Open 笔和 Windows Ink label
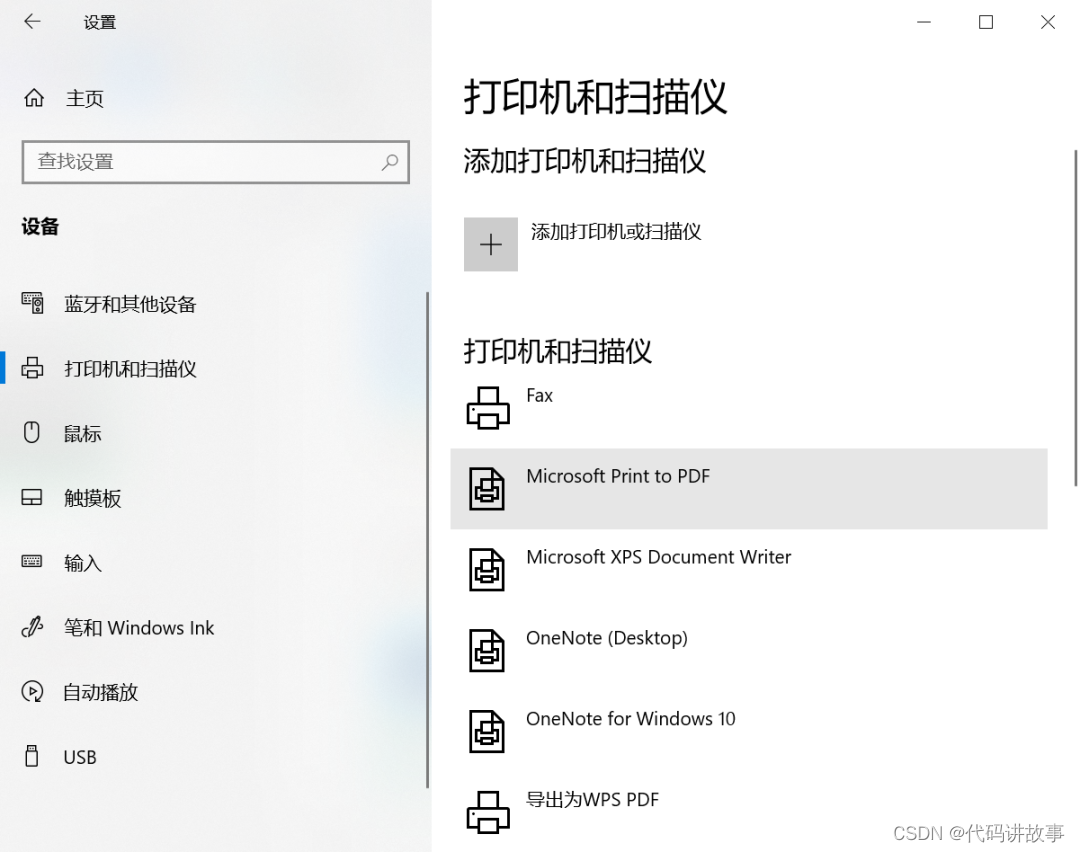 coord(139,627)
